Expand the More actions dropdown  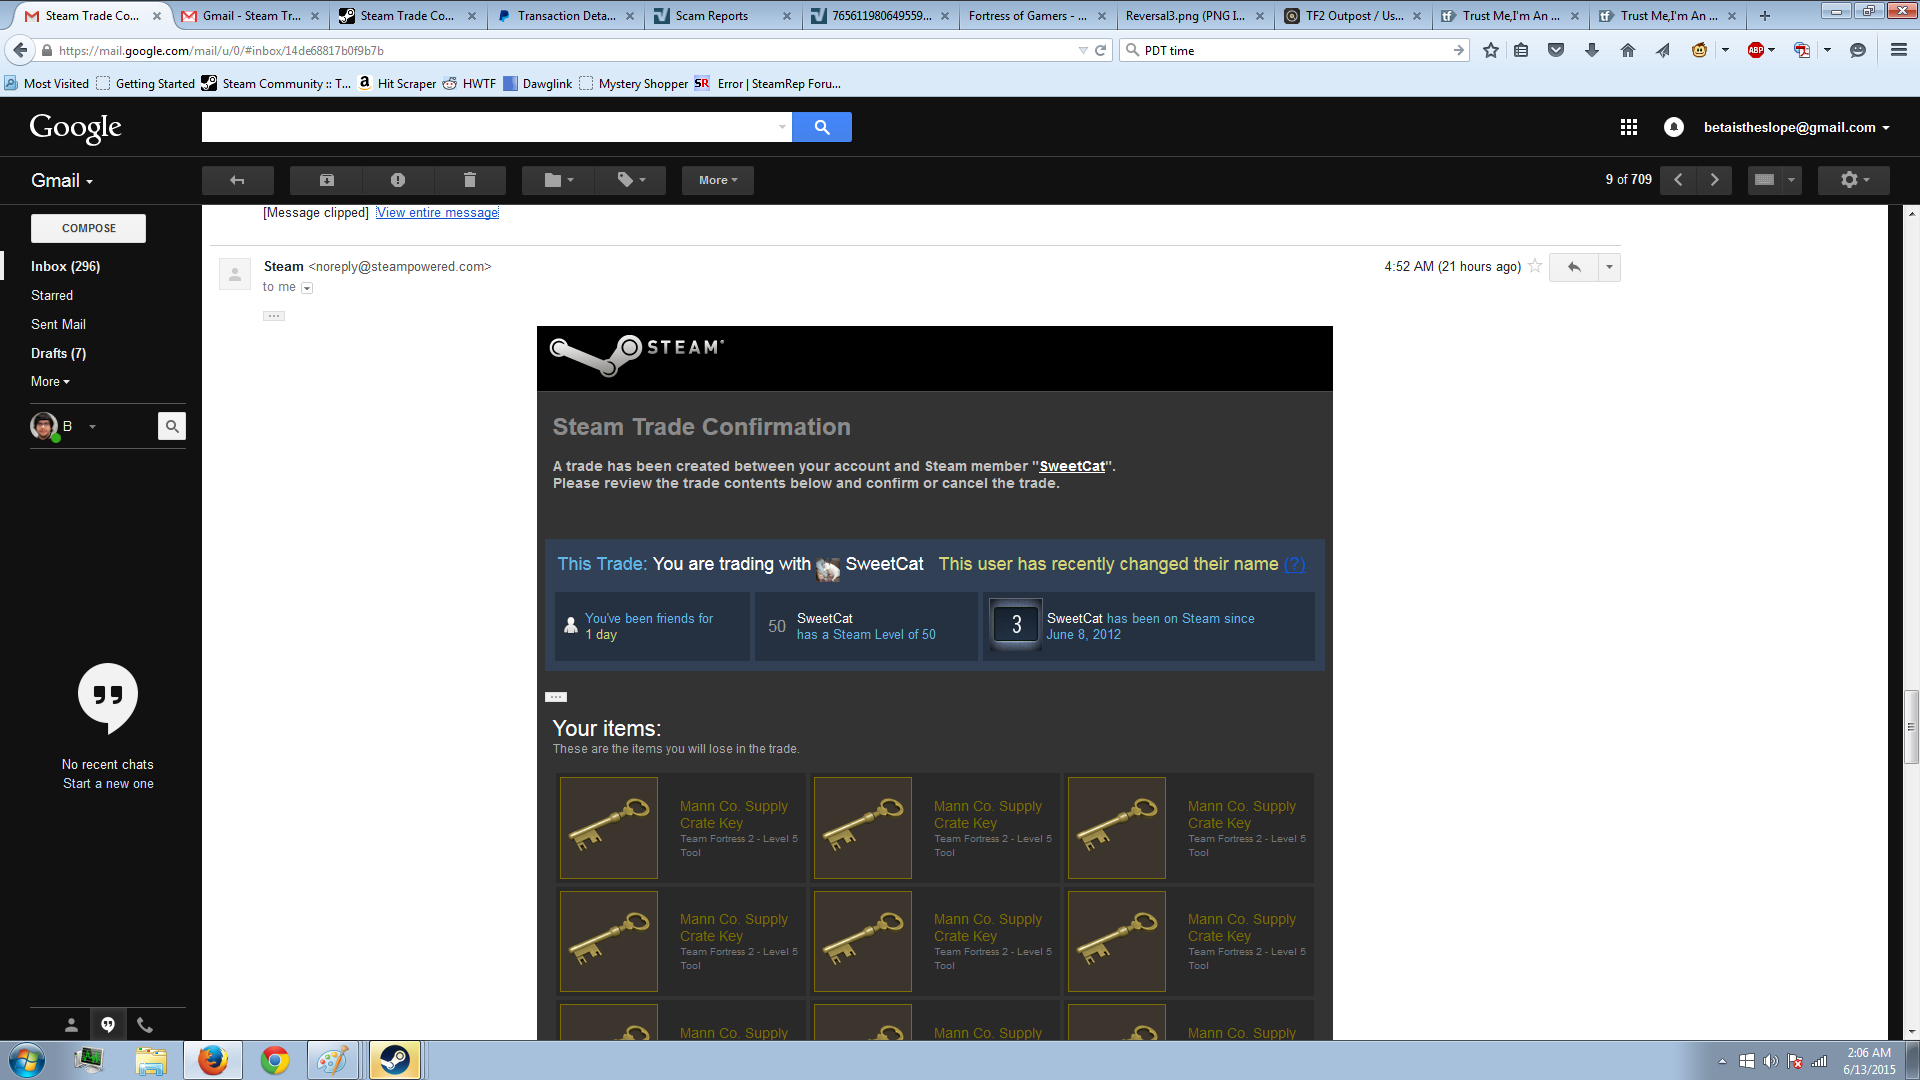717,180
